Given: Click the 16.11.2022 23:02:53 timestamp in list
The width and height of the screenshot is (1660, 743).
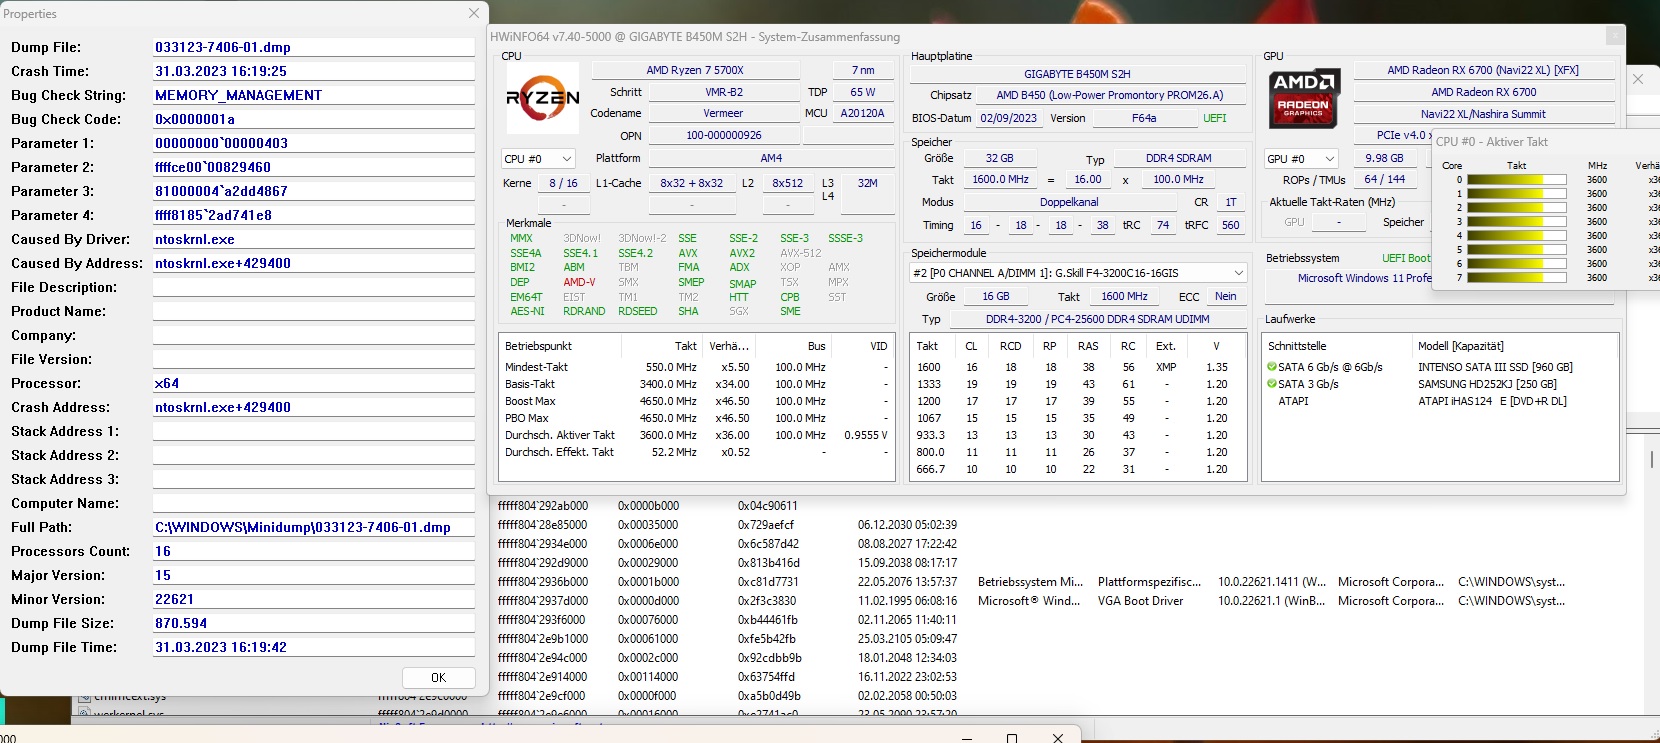Looking at the screenshot, I should point(907,677).
